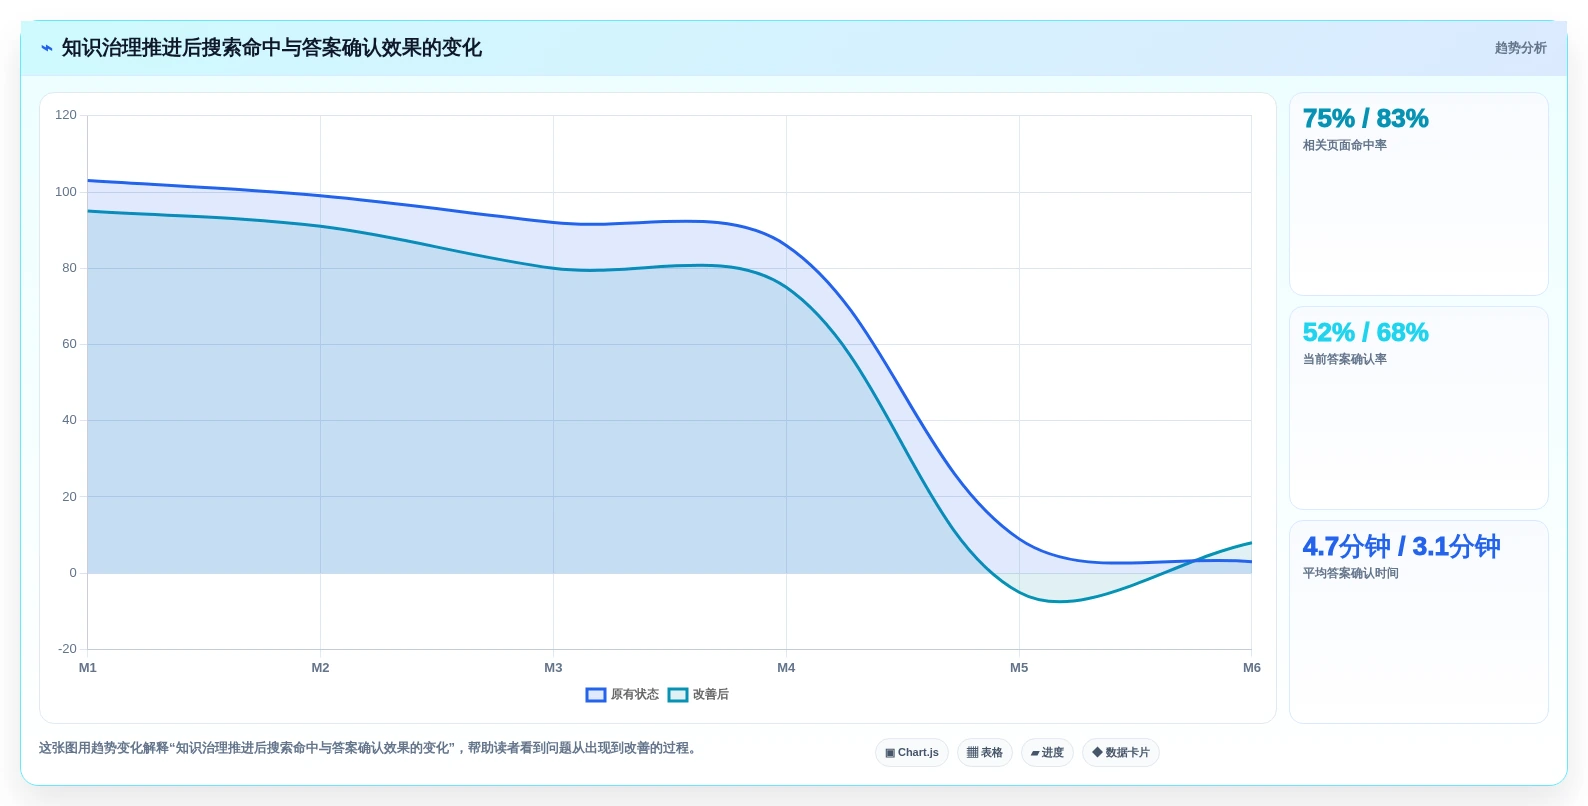Screen dimensions: 1588x806
Task: Click the M1 x-axis label
Action: tap(88, 668)
